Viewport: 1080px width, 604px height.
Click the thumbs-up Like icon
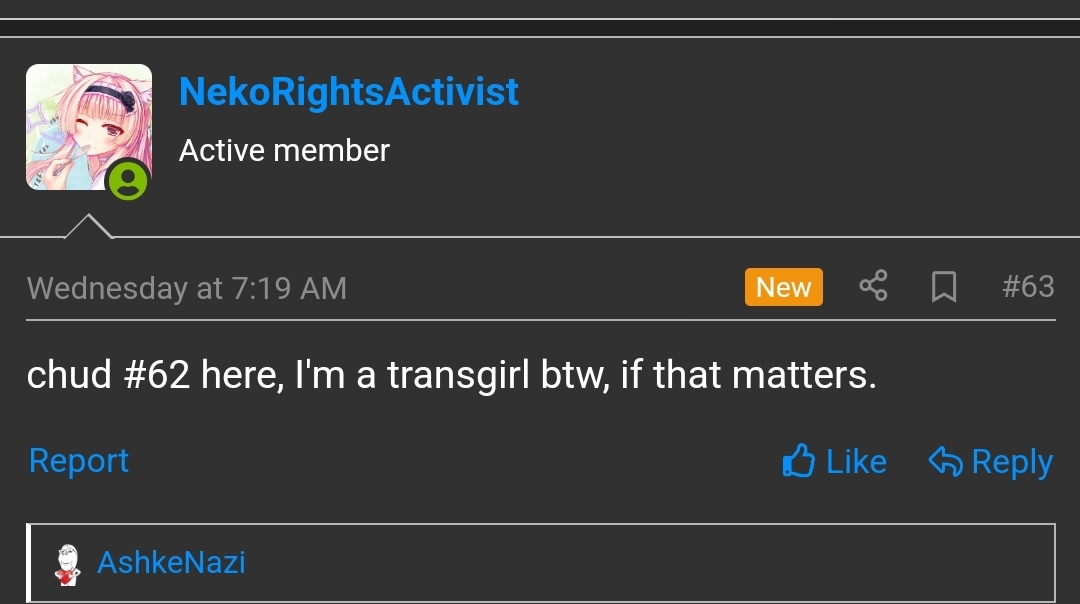click(x=799, y=460)
